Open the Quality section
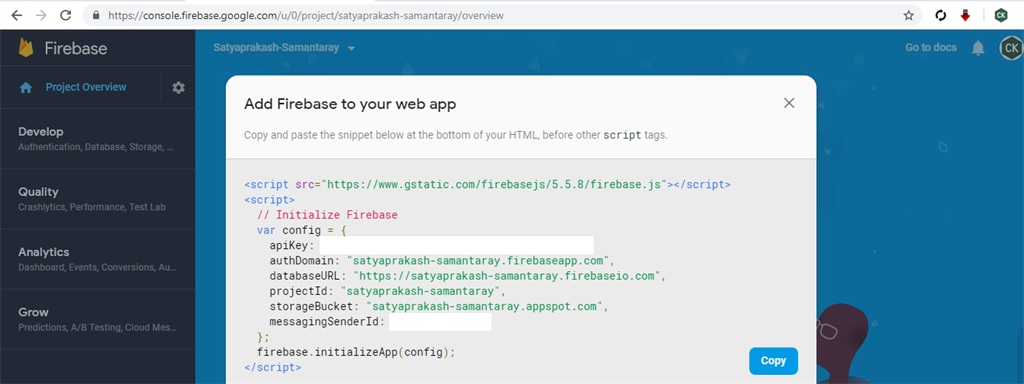Image resolution: width=1024 pixels, height=384 pixels. (97, 199)
